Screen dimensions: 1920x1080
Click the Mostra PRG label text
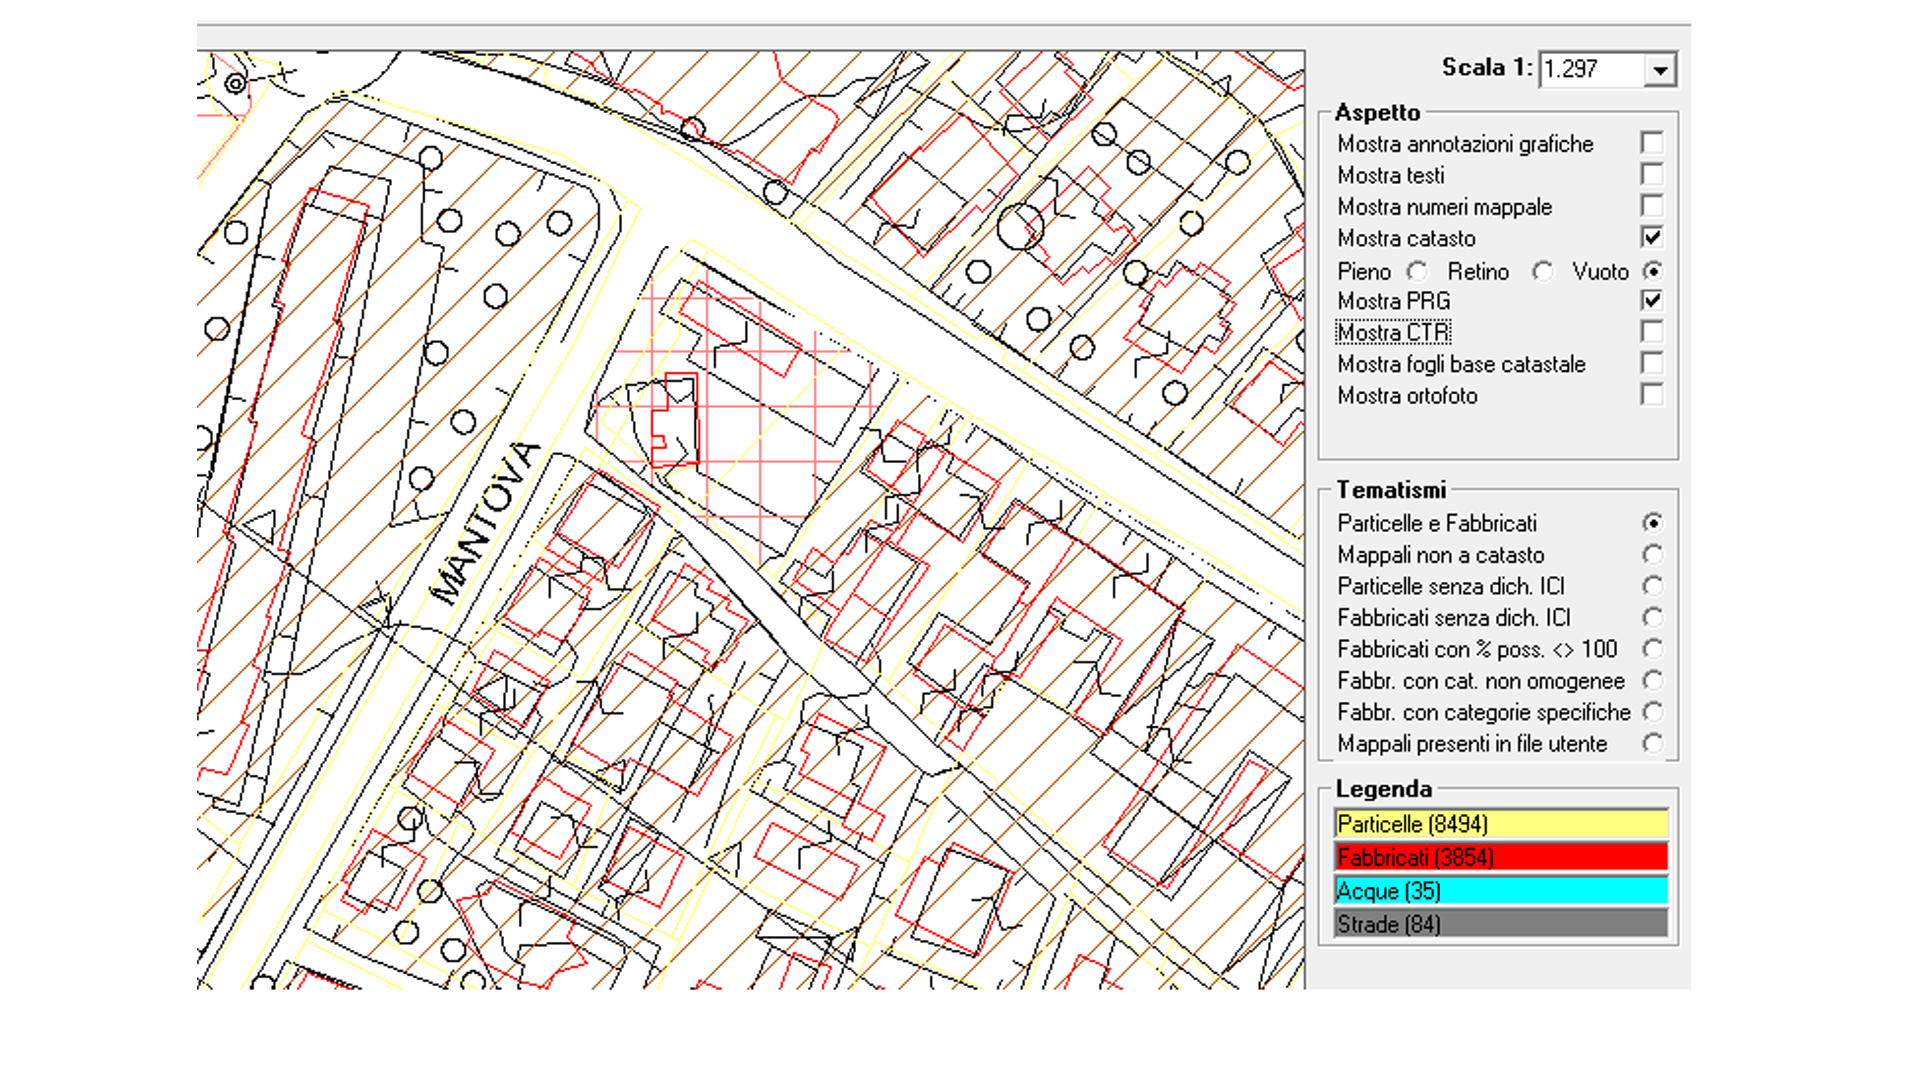pos(1393,301)
